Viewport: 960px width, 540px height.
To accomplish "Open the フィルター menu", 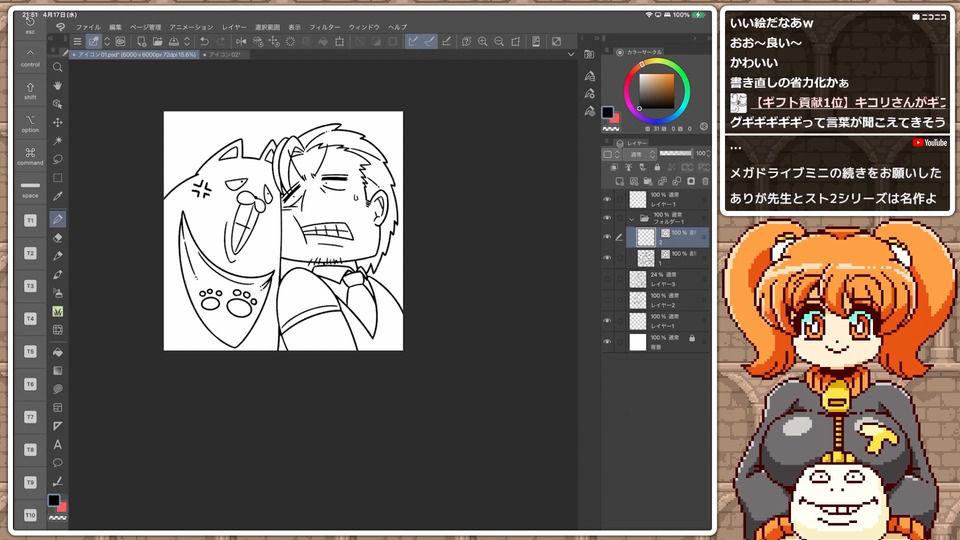I will click(x=324, y=27).
